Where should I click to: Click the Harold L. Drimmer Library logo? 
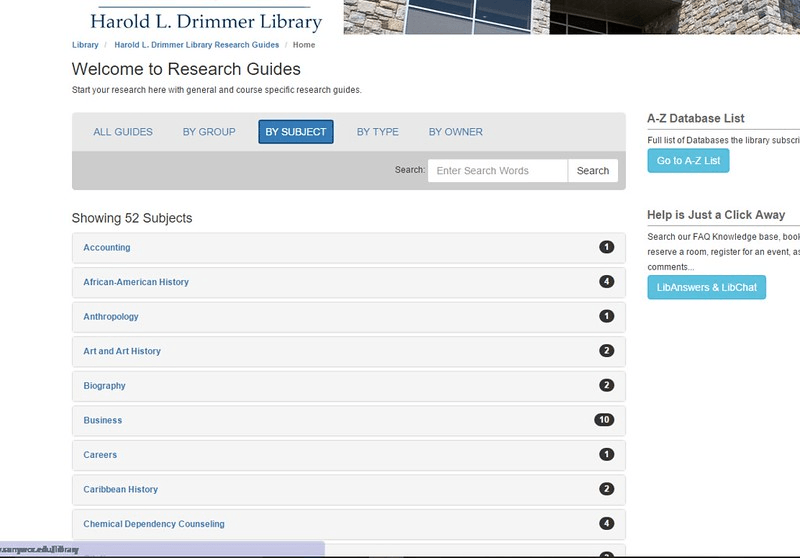coord(206,19)
